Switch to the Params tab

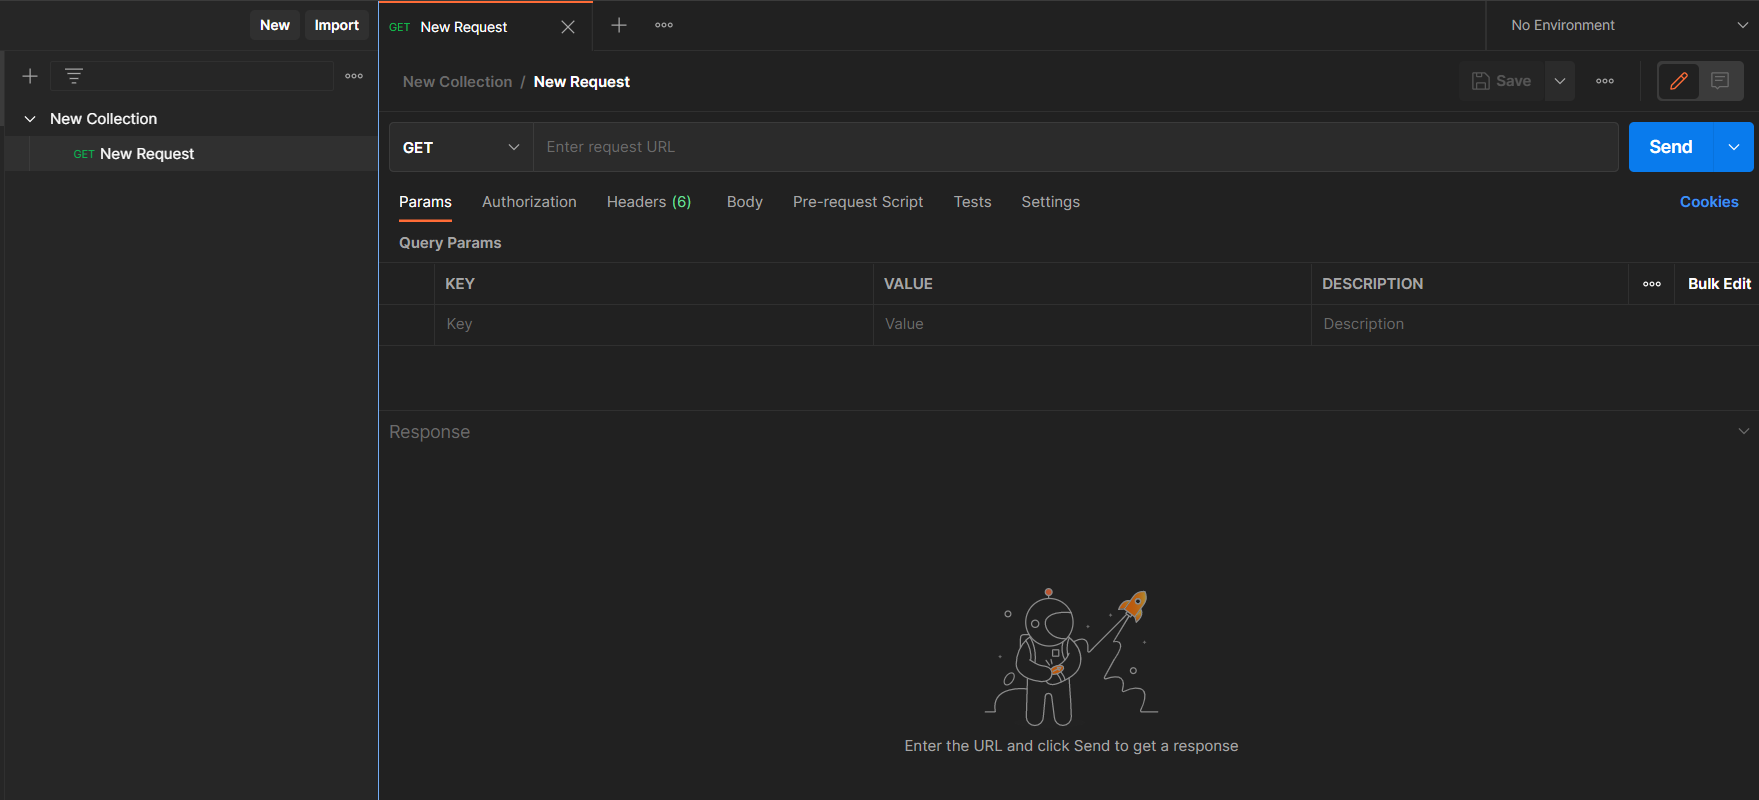pos(425,202)
